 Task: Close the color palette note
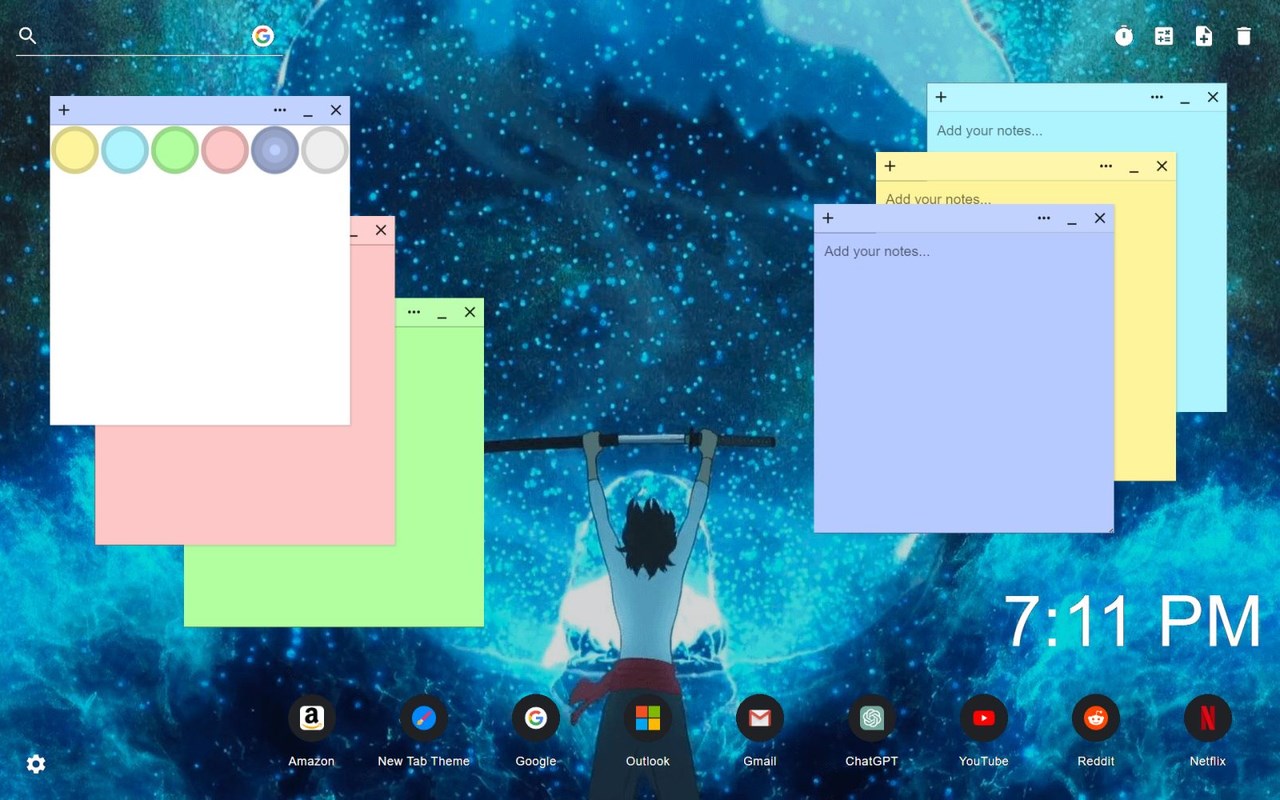click(336, 110)
